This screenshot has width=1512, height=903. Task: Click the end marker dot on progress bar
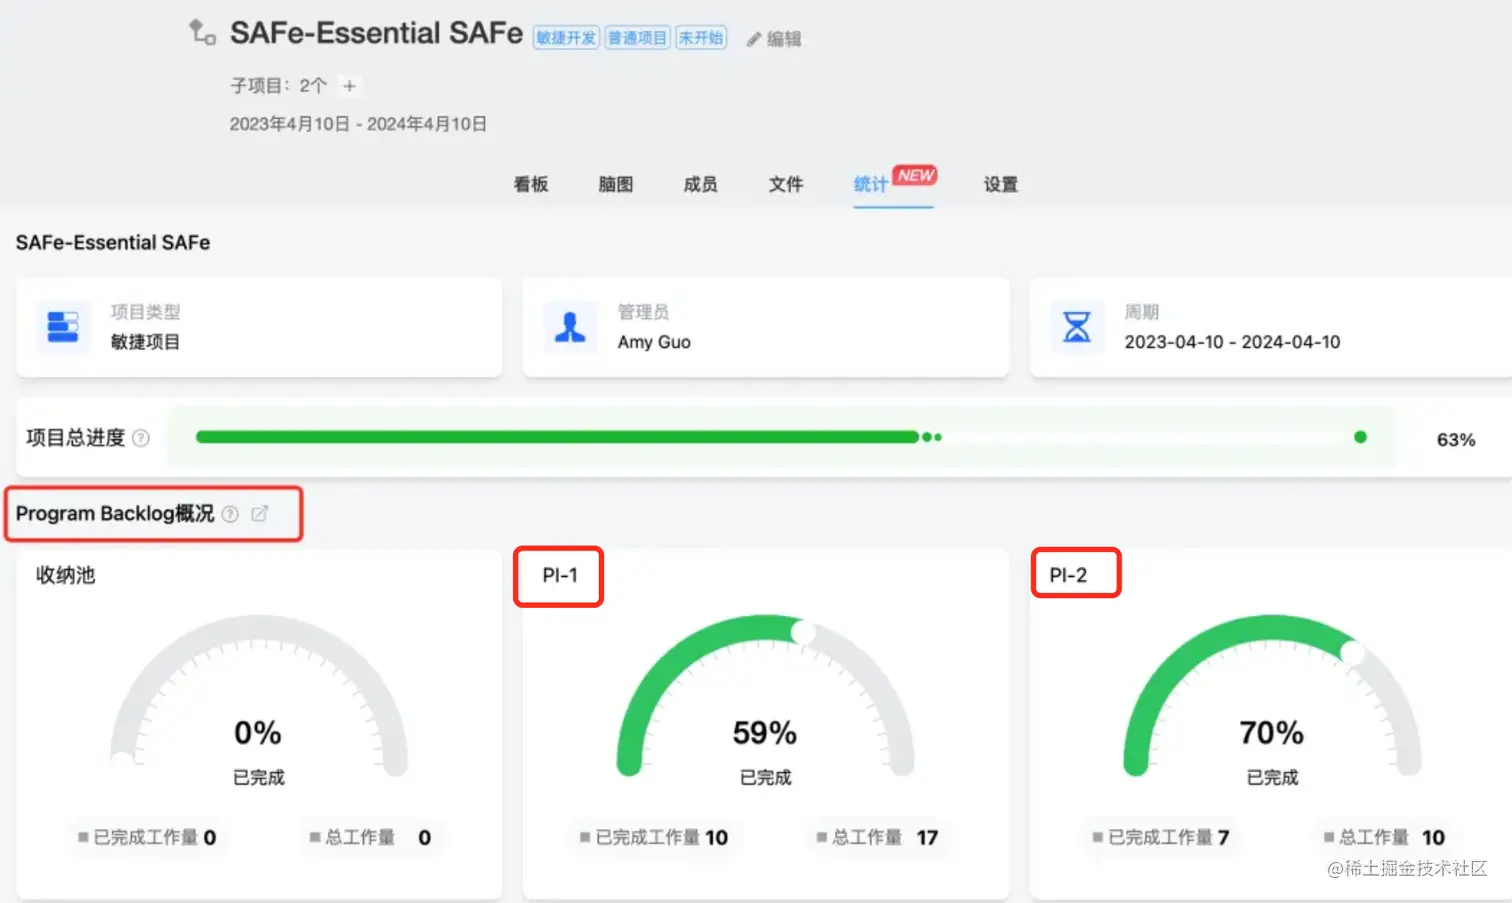point(1360,437)
